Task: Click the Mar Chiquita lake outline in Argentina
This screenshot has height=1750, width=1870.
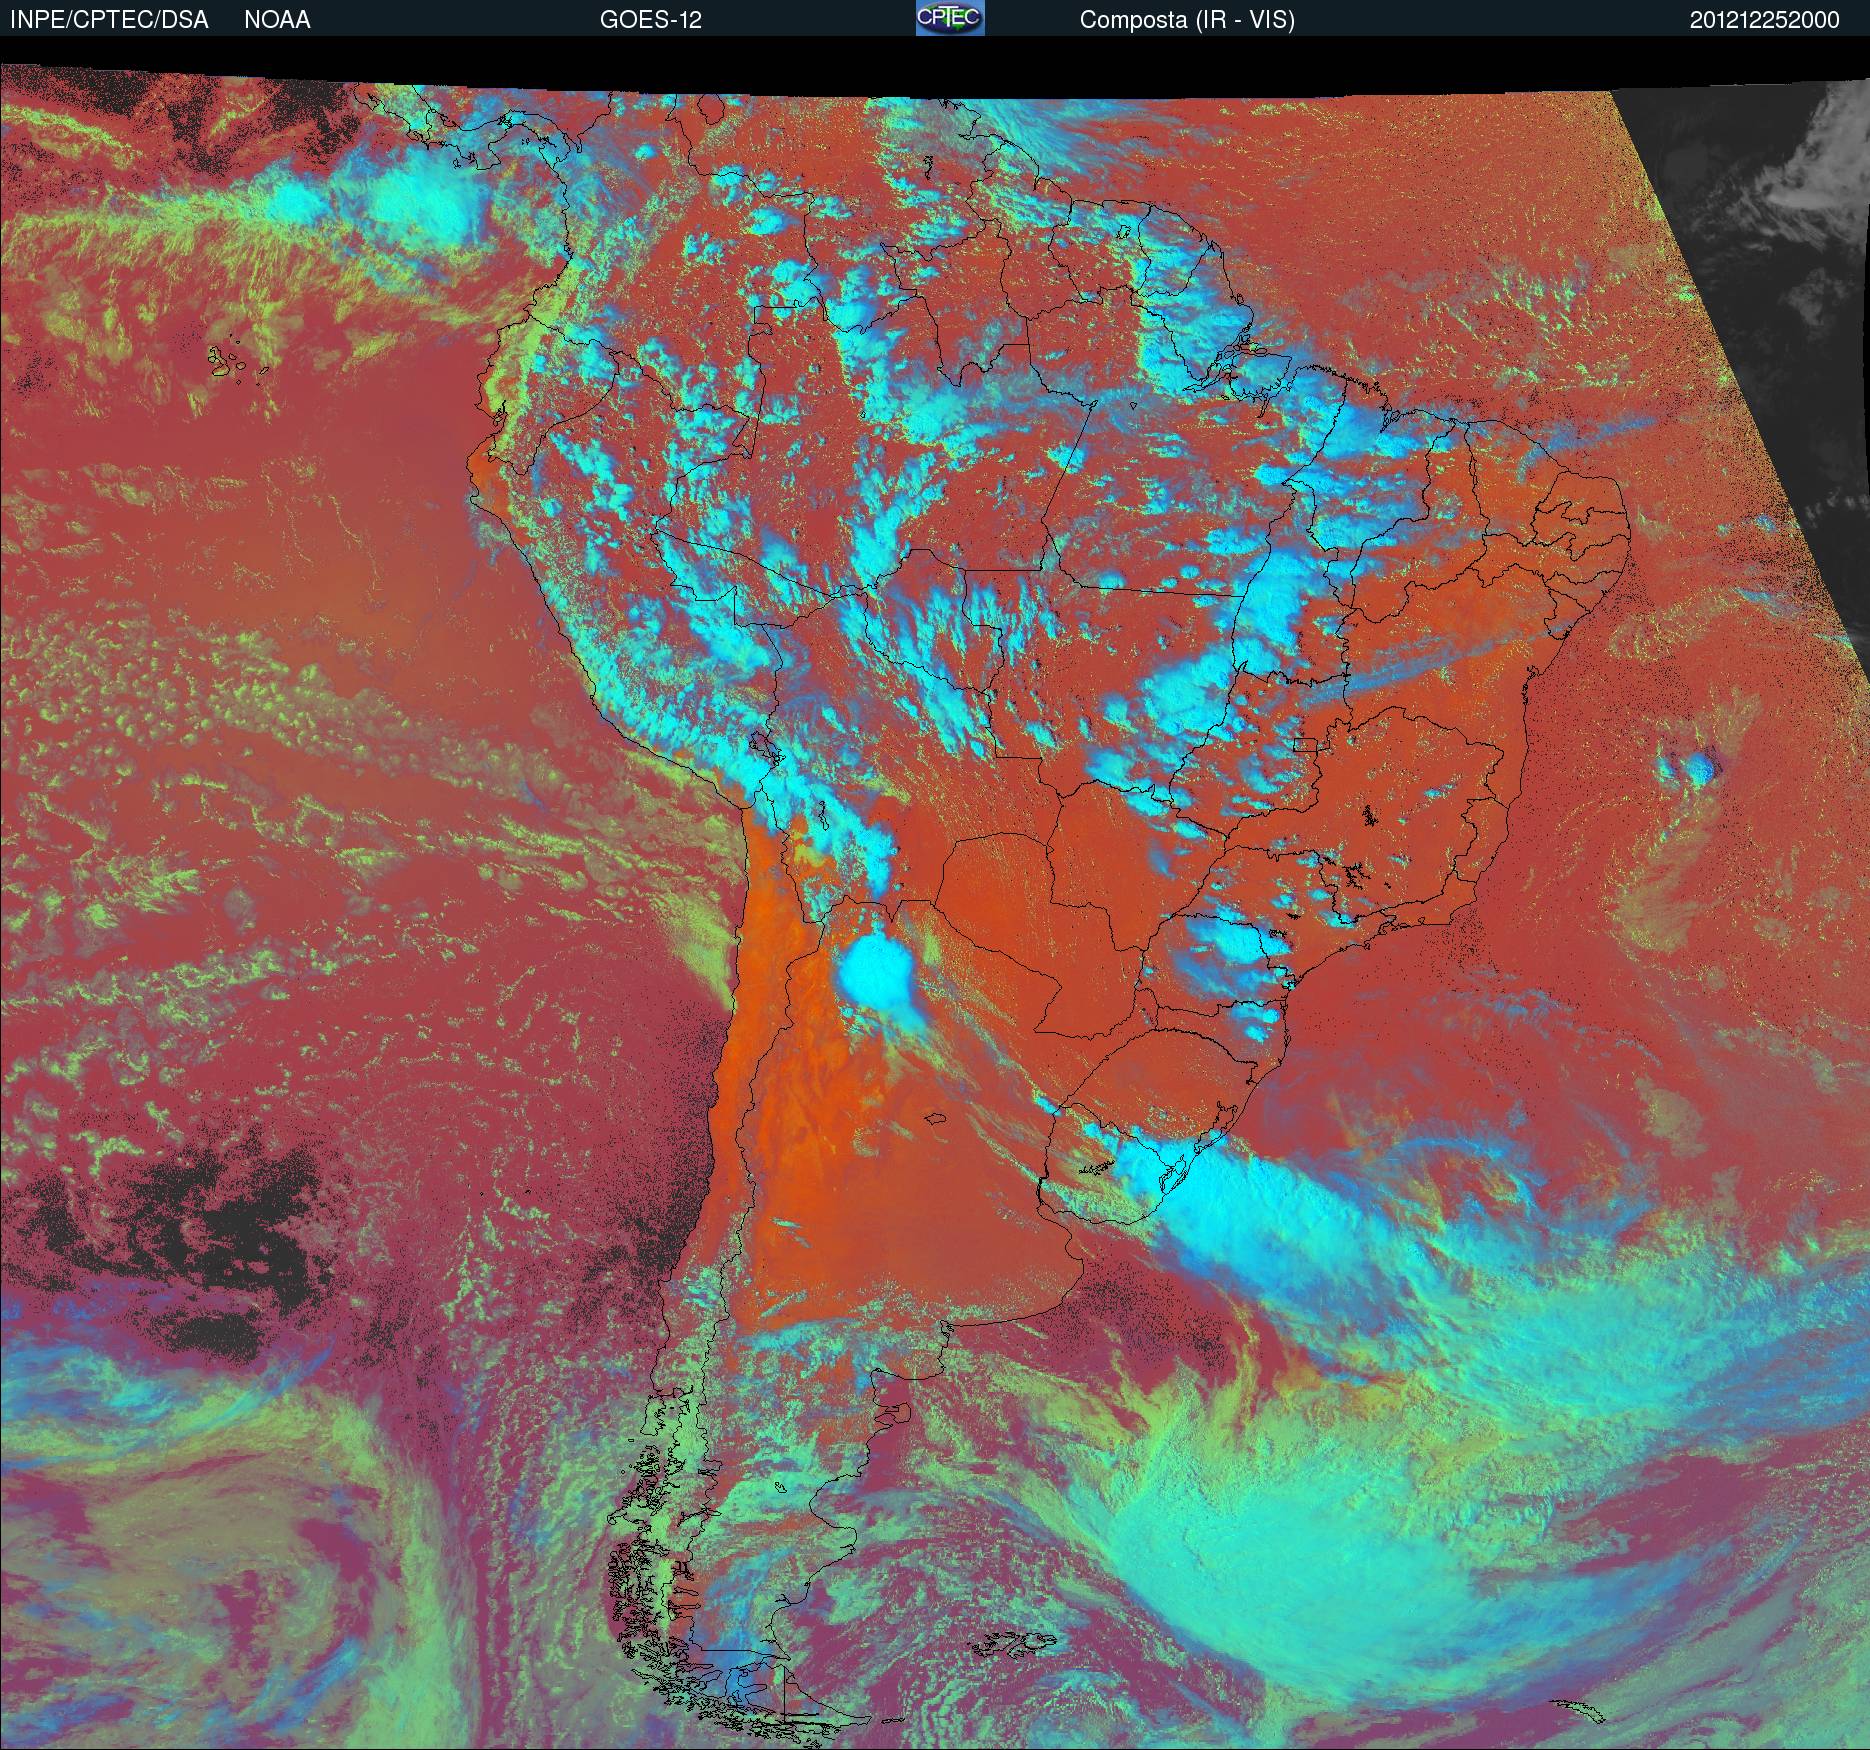Action: tap(936, 1120)
